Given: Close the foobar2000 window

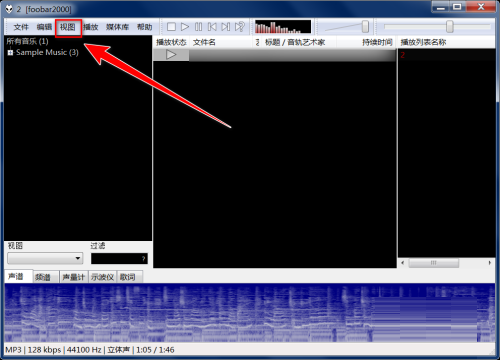Looking at the screenshot, I should 481,7.
